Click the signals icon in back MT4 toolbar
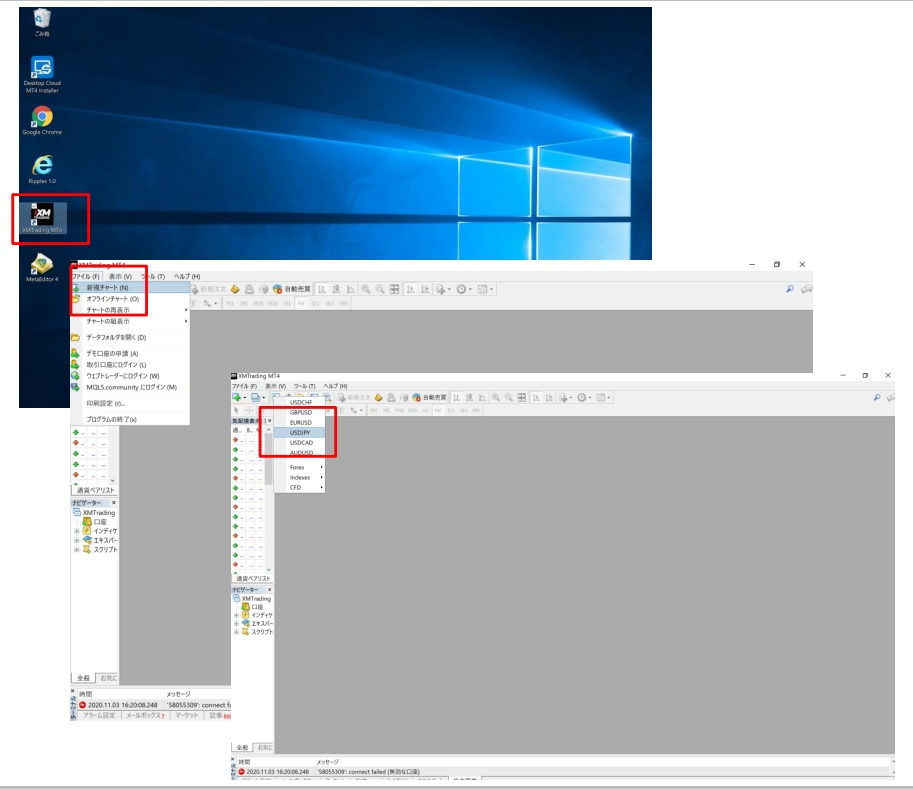 [x=263, y=289]
